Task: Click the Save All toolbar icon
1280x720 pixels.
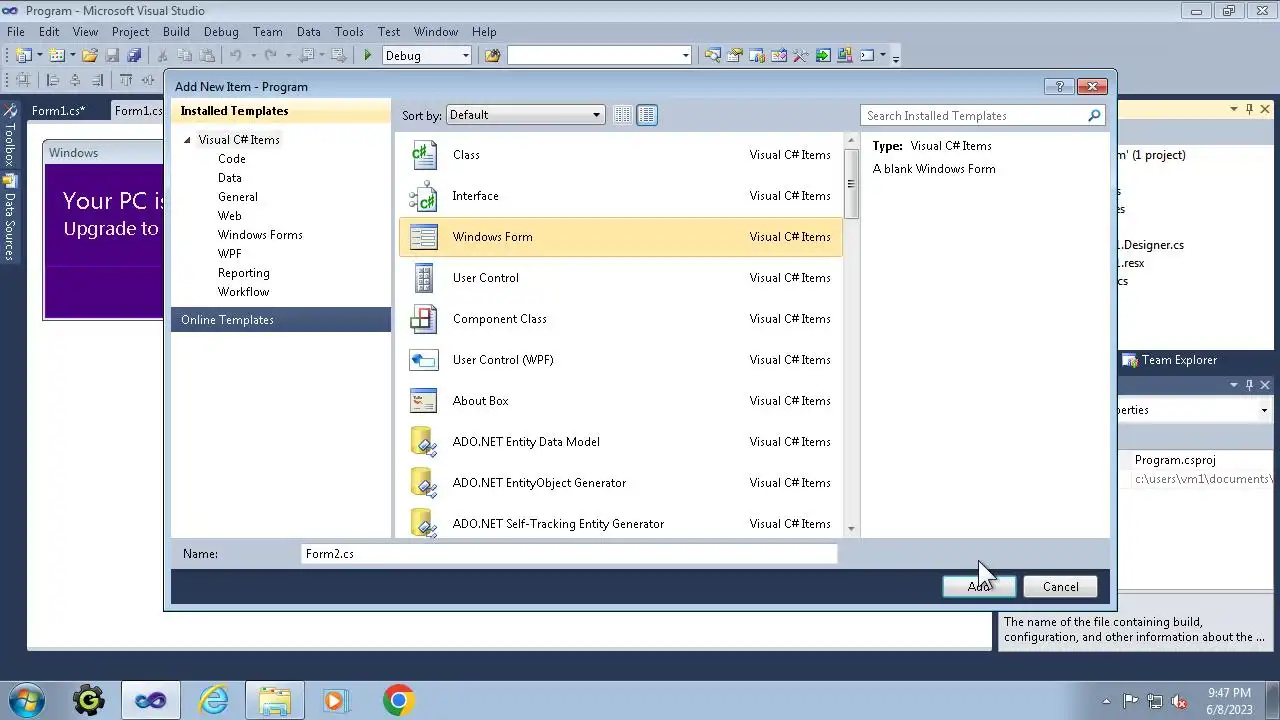Action: [134, 56]
